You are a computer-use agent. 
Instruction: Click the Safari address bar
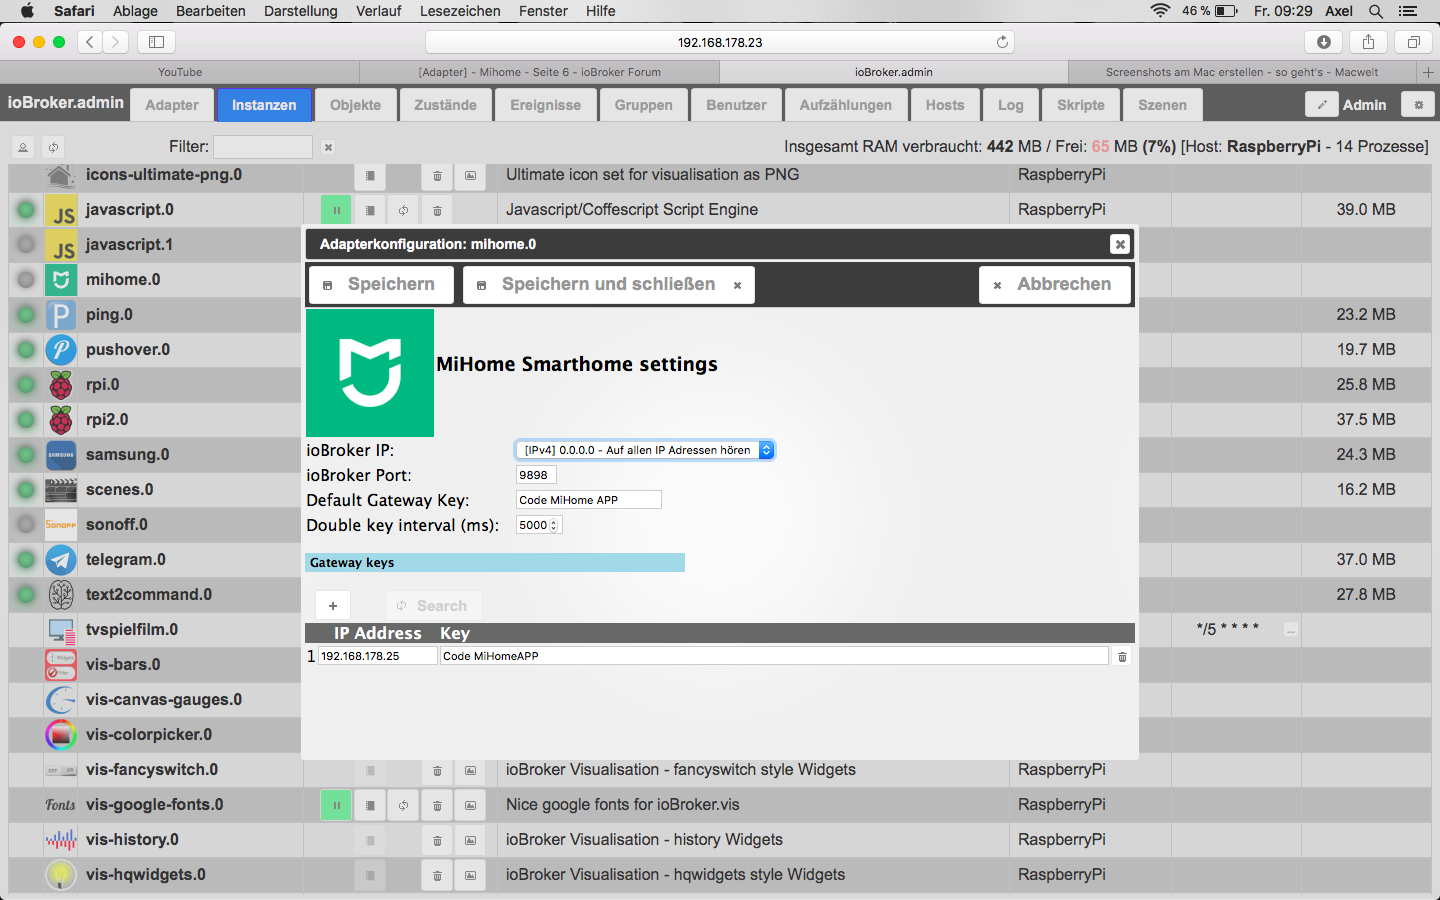[720, 42]
